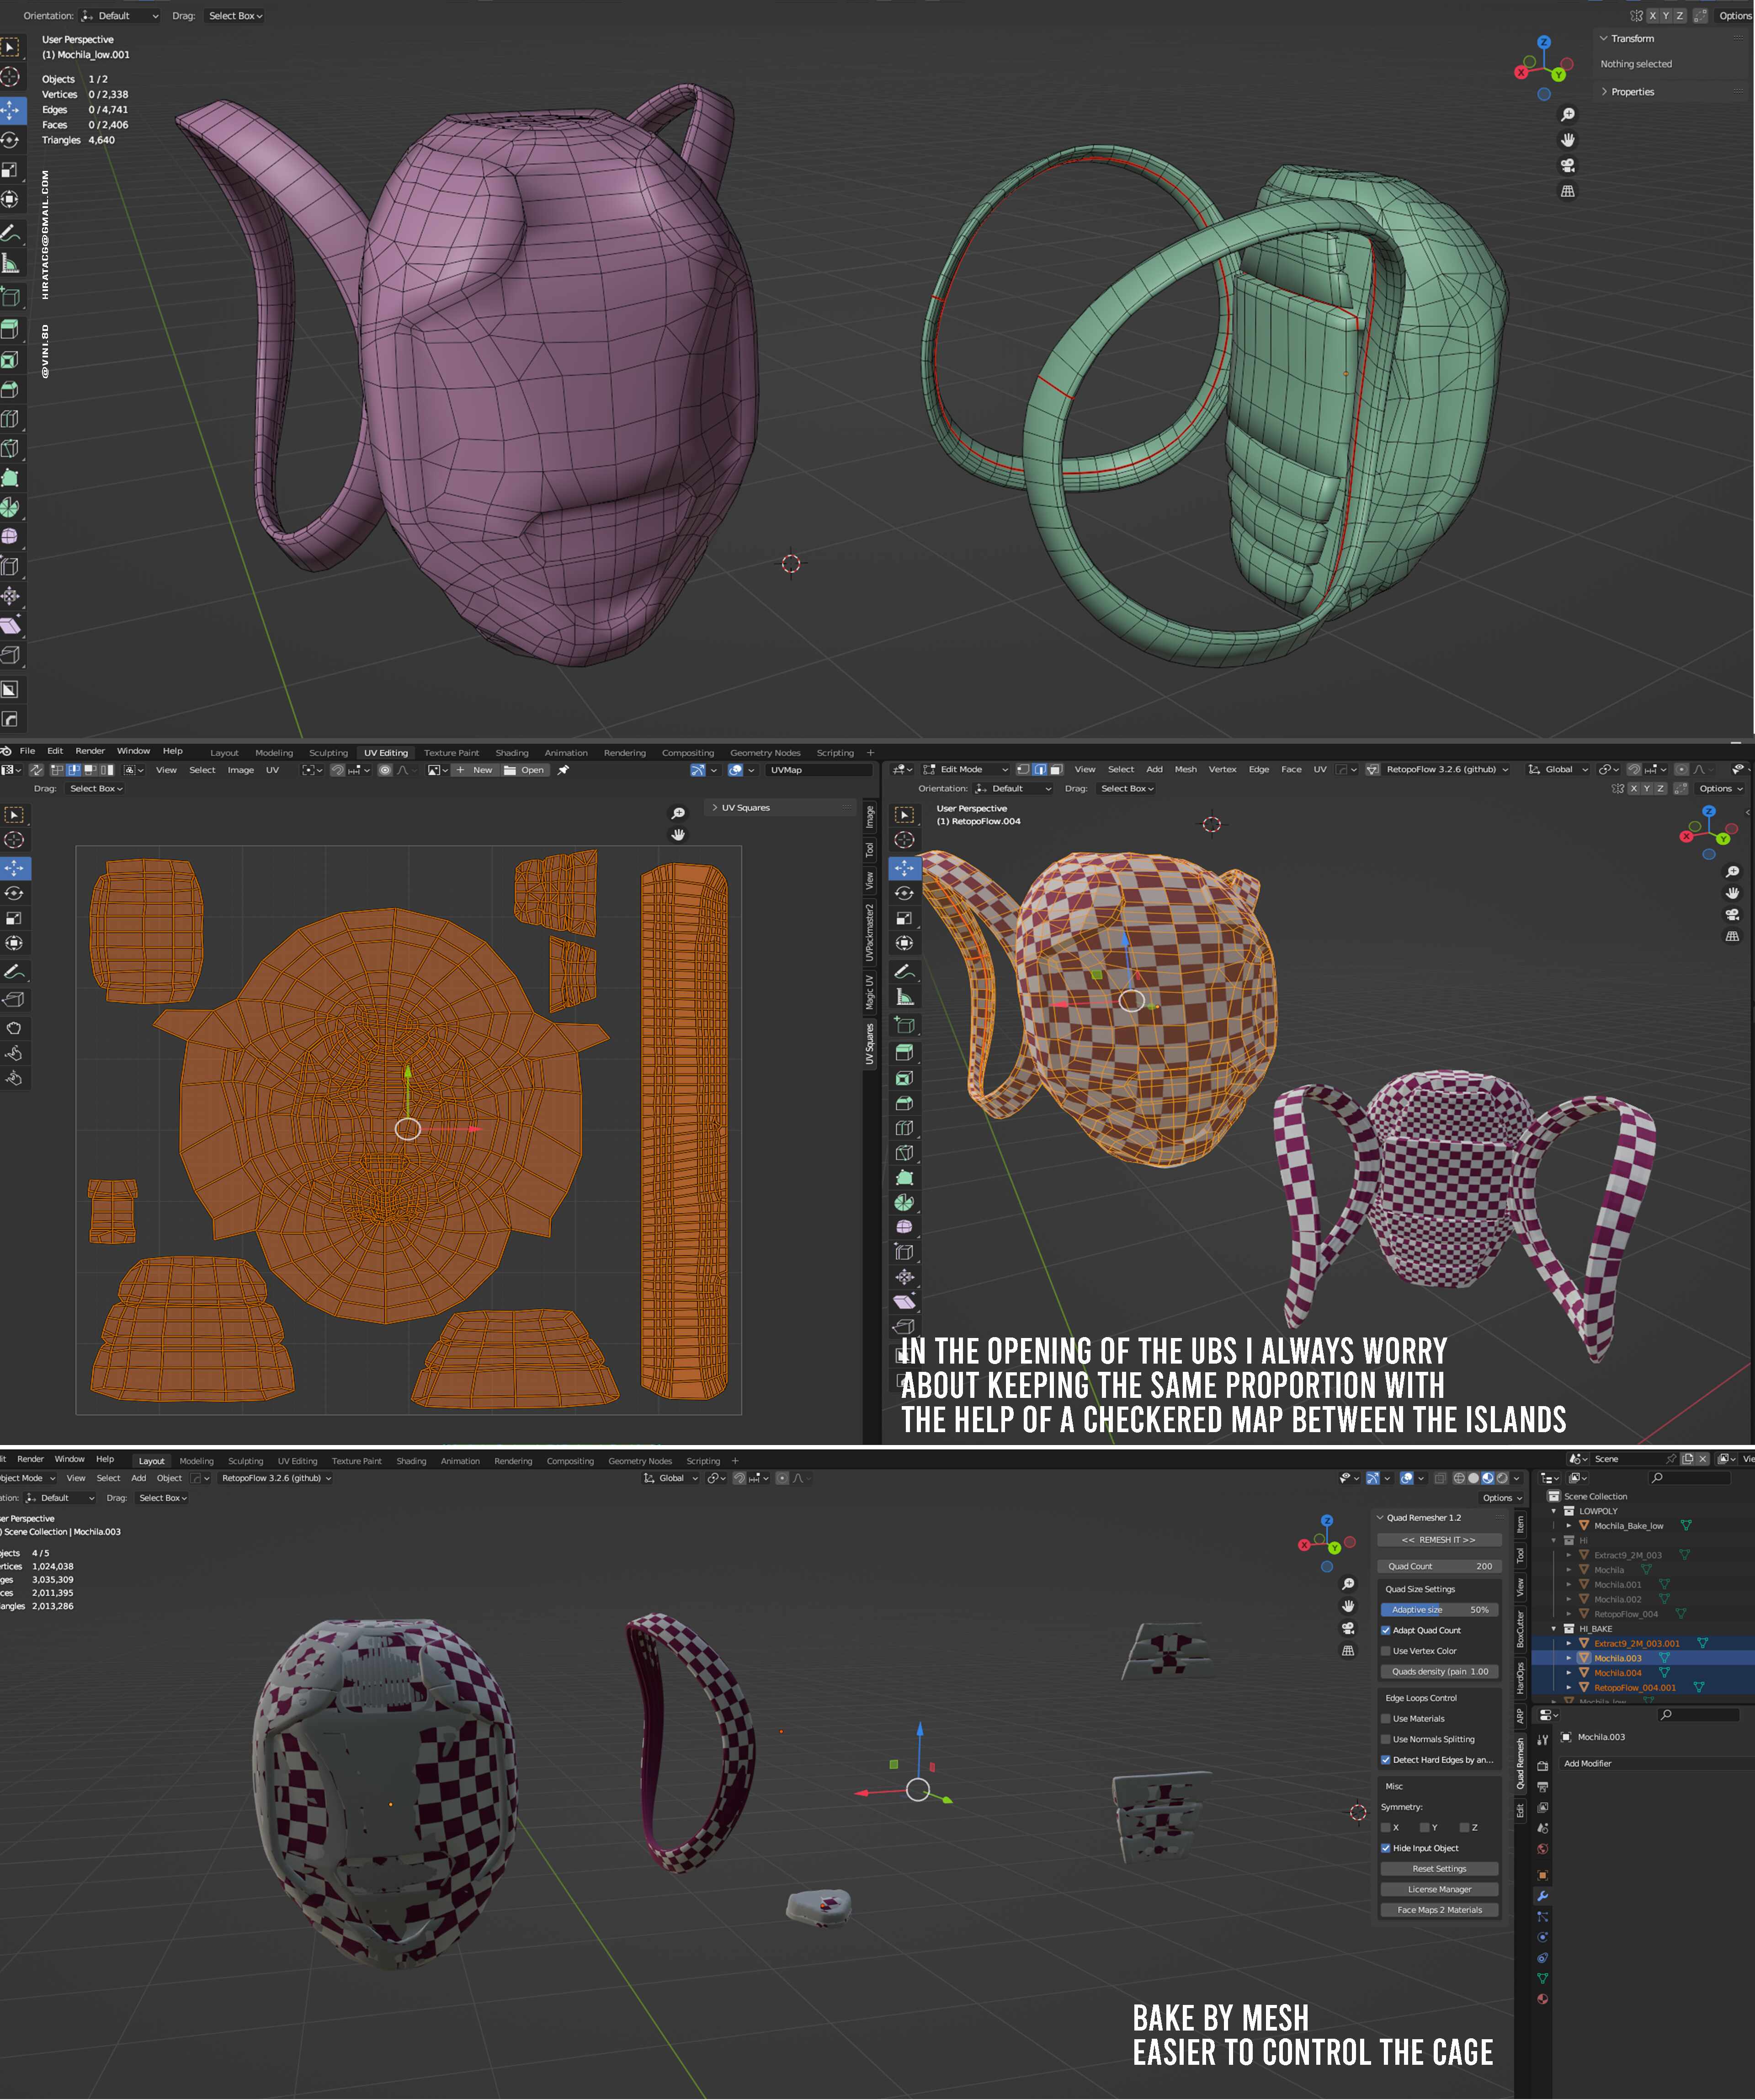This screenshot has width=1755, height=2100.
Task: Toggle the Hide Input Object checkbox
Action: (1386, 1848)
